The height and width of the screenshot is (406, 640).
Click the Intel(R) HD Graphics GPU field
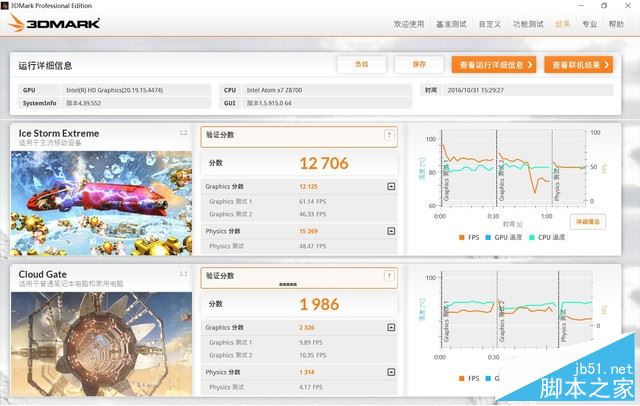pos(136,90)
